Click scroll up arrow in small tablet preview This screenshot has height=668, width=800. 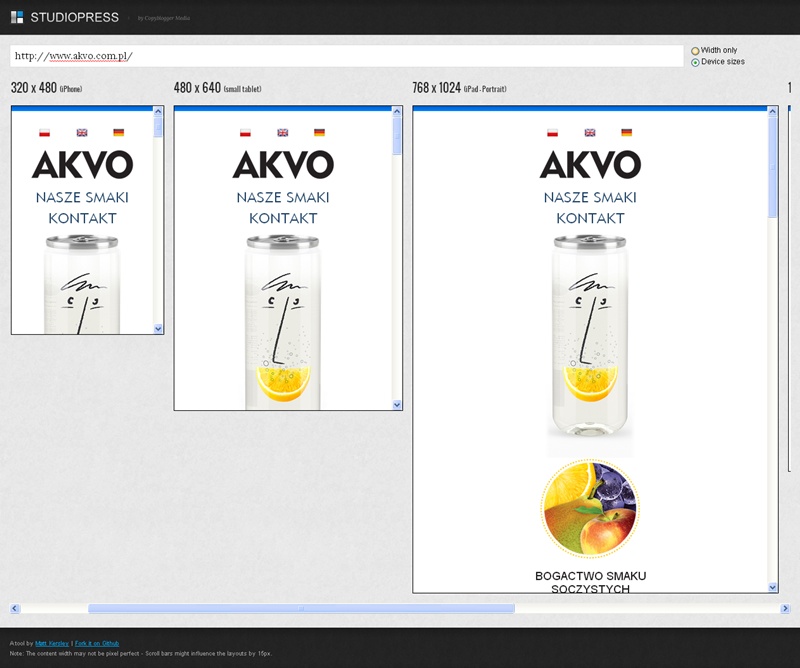pos(397,113)
